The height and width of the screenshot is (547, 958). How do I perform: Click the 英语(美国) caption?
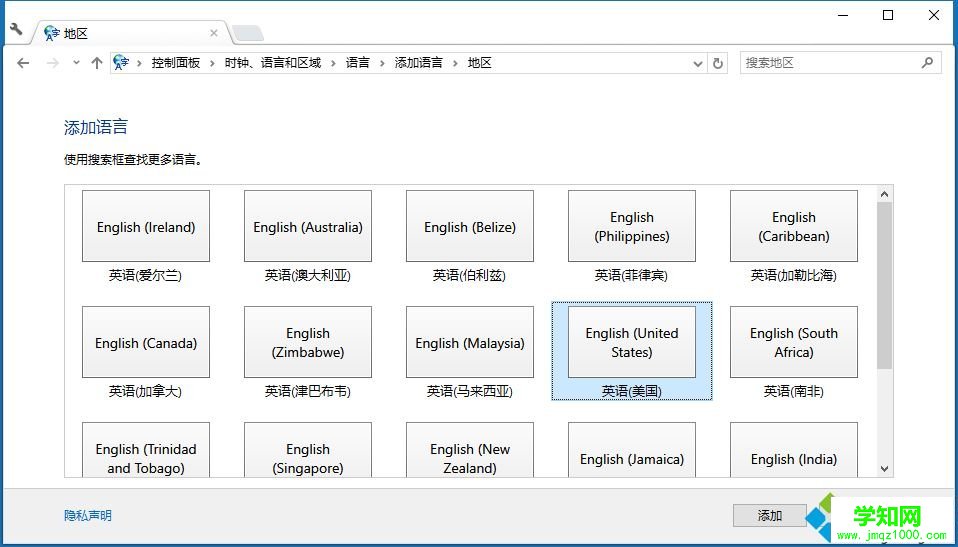tap(632, 391)
